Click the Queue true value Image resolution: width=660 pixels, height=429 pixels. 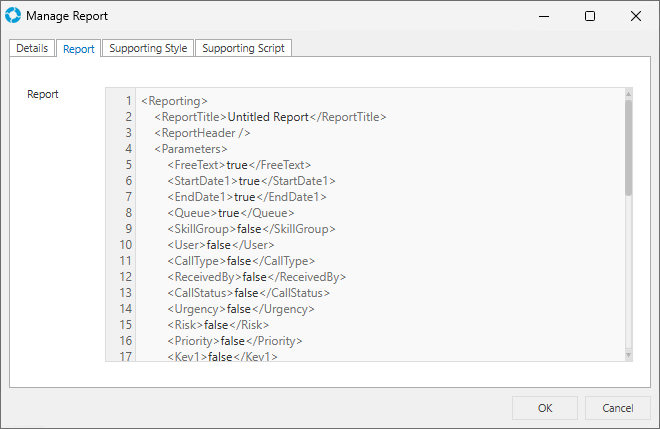228,213
